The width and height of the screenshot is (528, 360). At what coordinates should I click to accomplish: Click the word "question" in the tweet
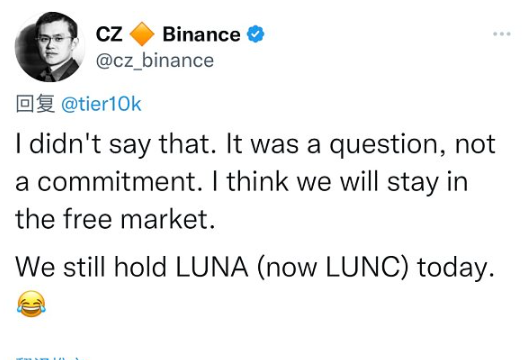pos(385,146)
